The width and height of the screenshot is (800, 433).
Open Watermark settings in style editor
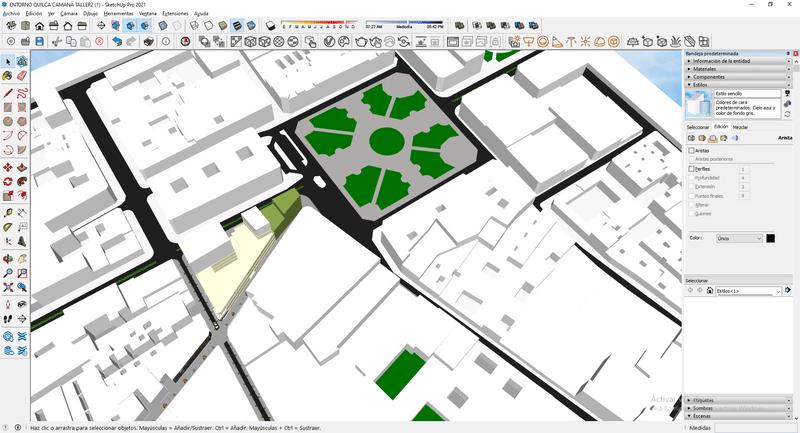coord(723,138)
